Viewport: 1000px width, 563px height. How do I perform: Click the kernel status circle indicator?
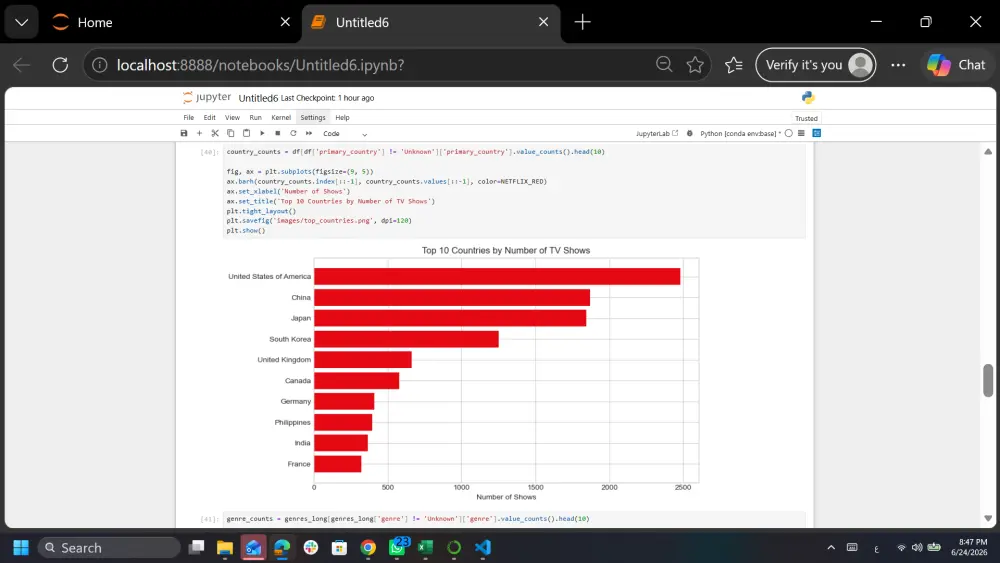[789, 133]
